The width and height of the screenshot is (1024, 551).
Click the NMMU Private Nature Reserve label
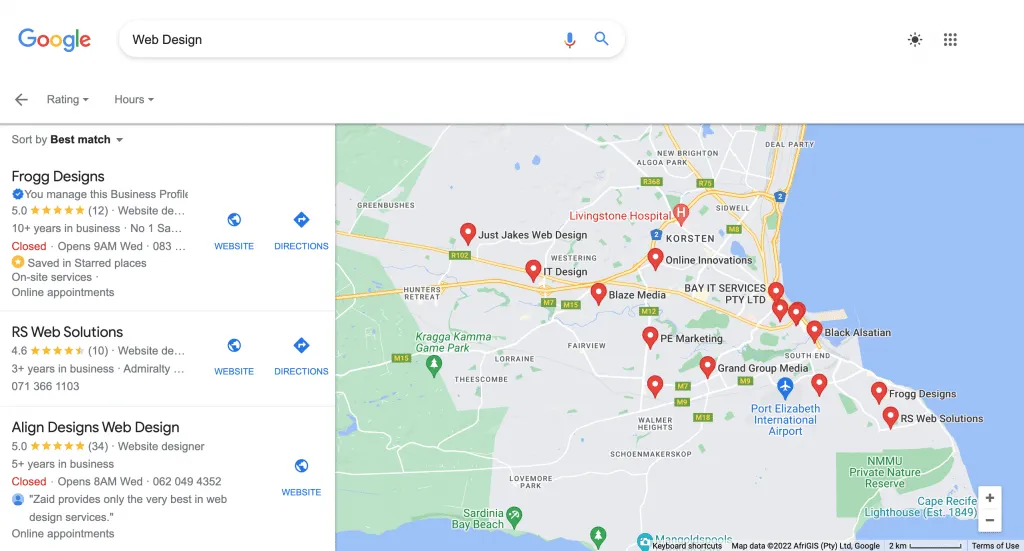pos(884,472)
